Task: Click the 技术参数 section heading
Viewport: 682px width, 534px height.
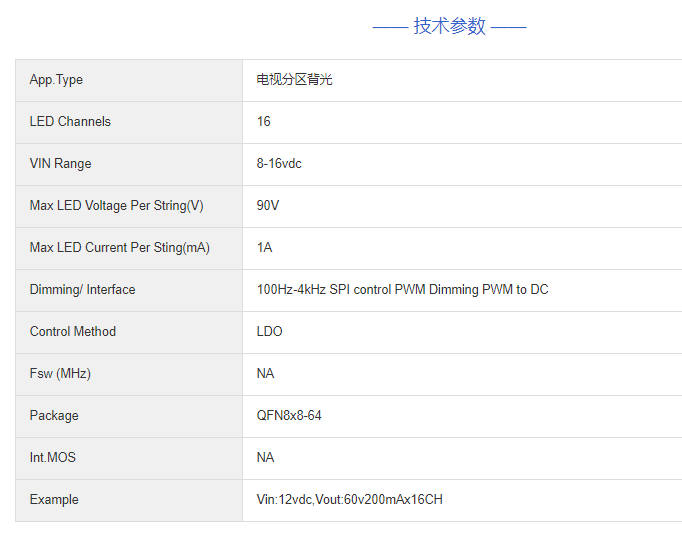Action: (x=449, y=27)
